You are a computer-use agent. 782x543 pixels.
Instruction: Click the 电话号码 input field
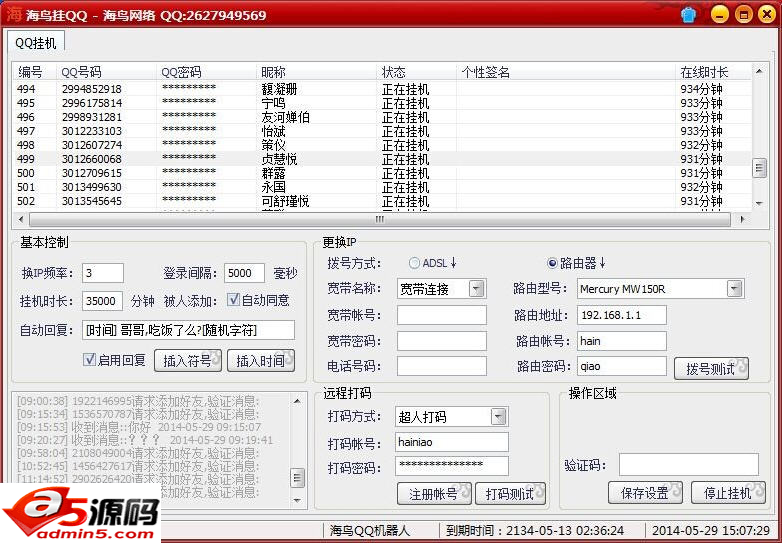[x=442, y=366]
